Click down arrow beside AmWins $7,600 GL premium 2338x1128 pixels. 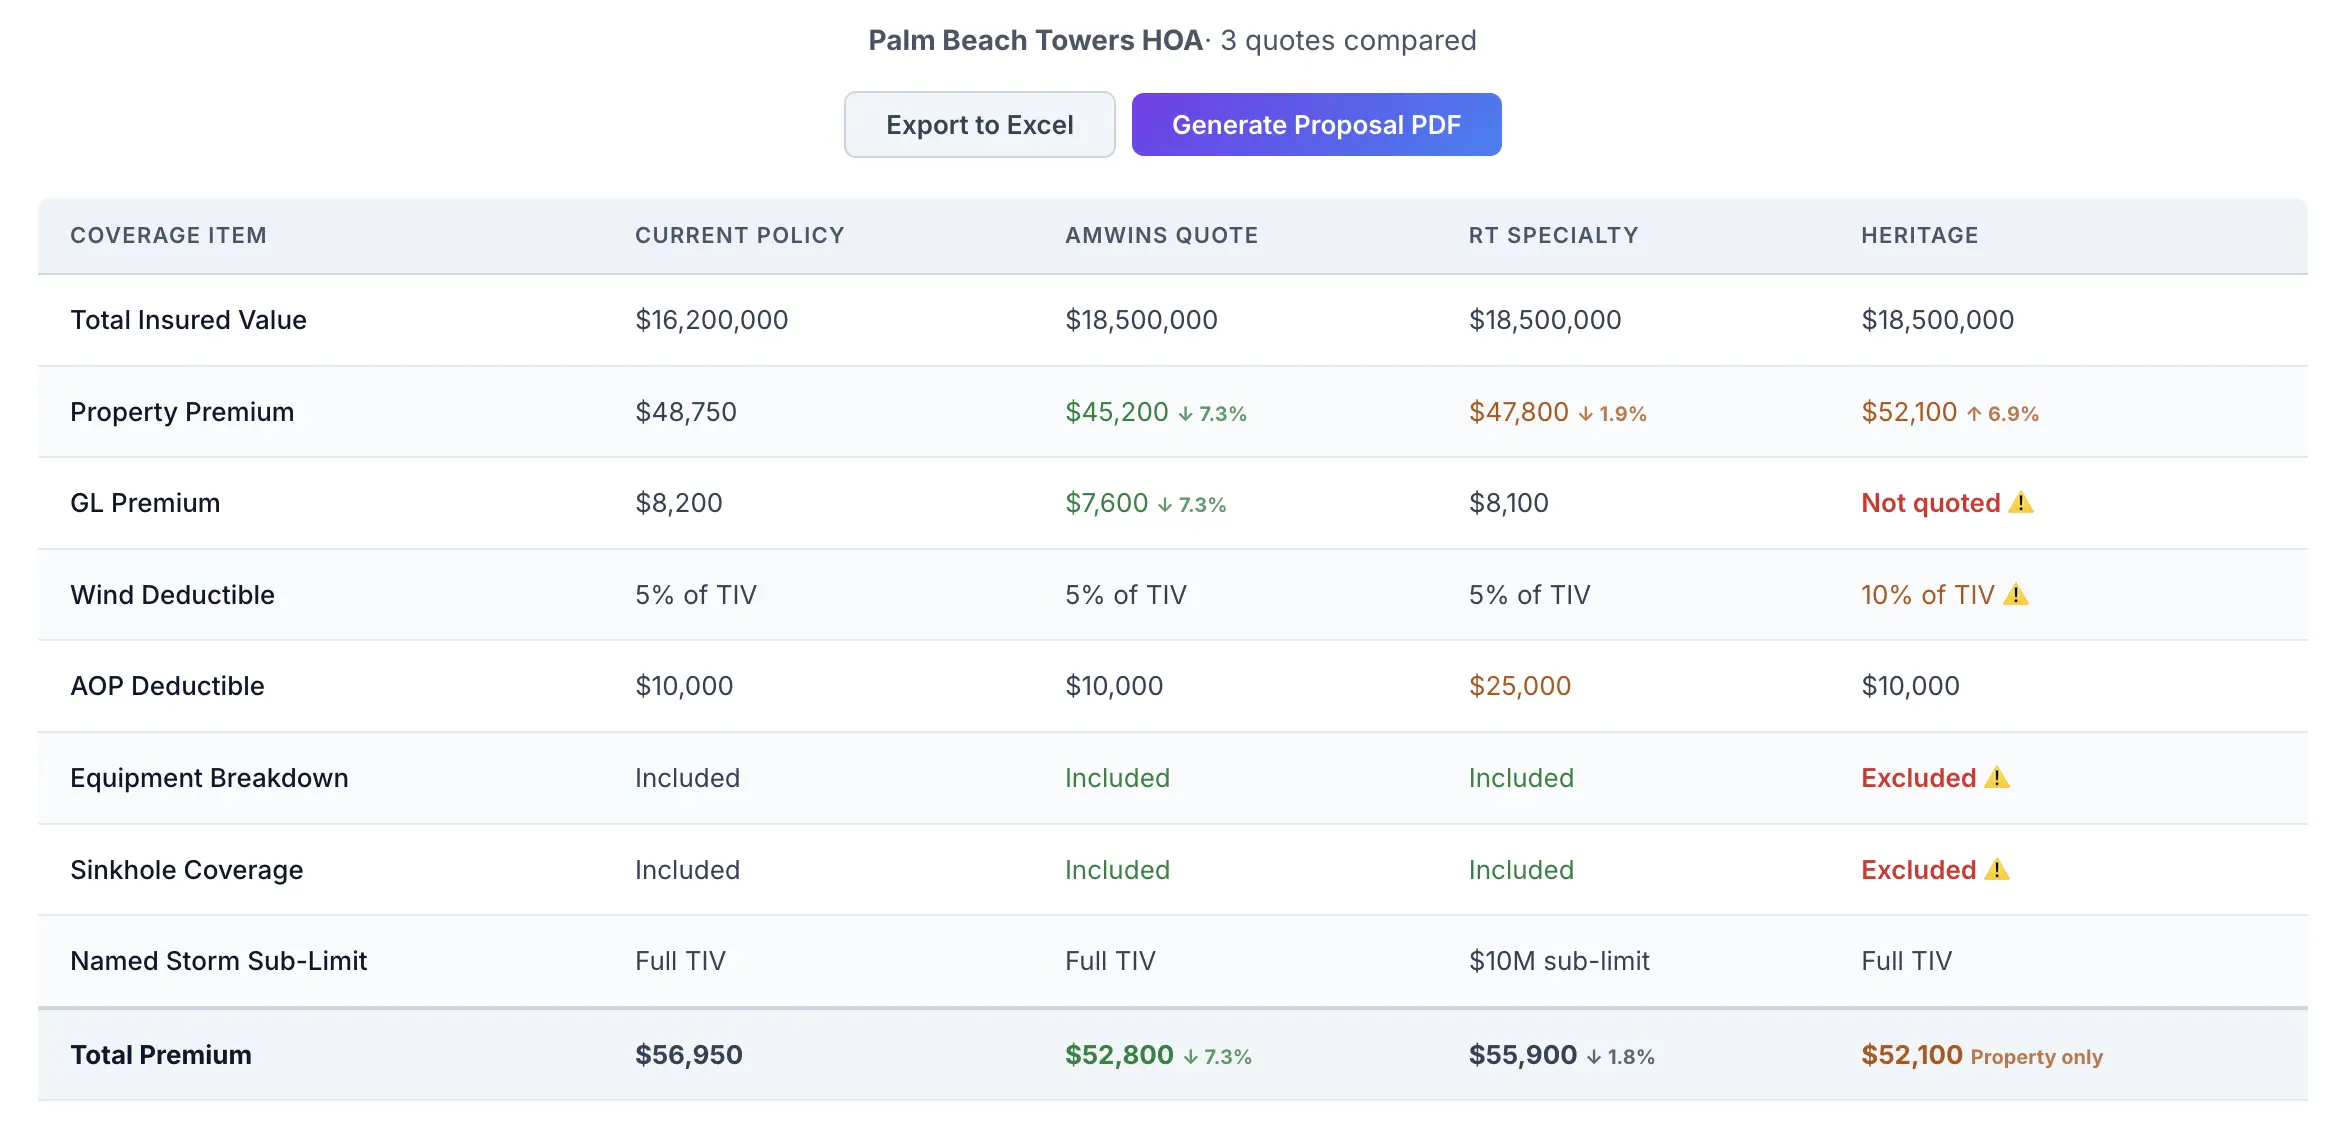[1165, 505]
